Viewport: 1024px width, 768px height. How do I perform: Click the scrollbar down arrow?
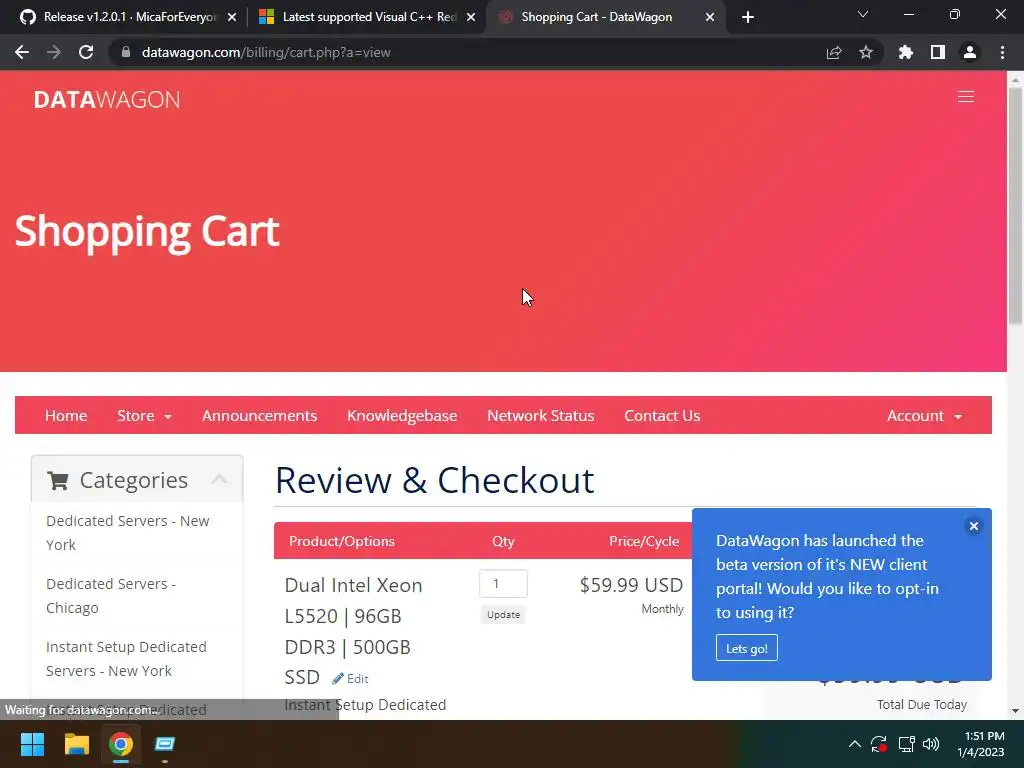pos(1015,711)
